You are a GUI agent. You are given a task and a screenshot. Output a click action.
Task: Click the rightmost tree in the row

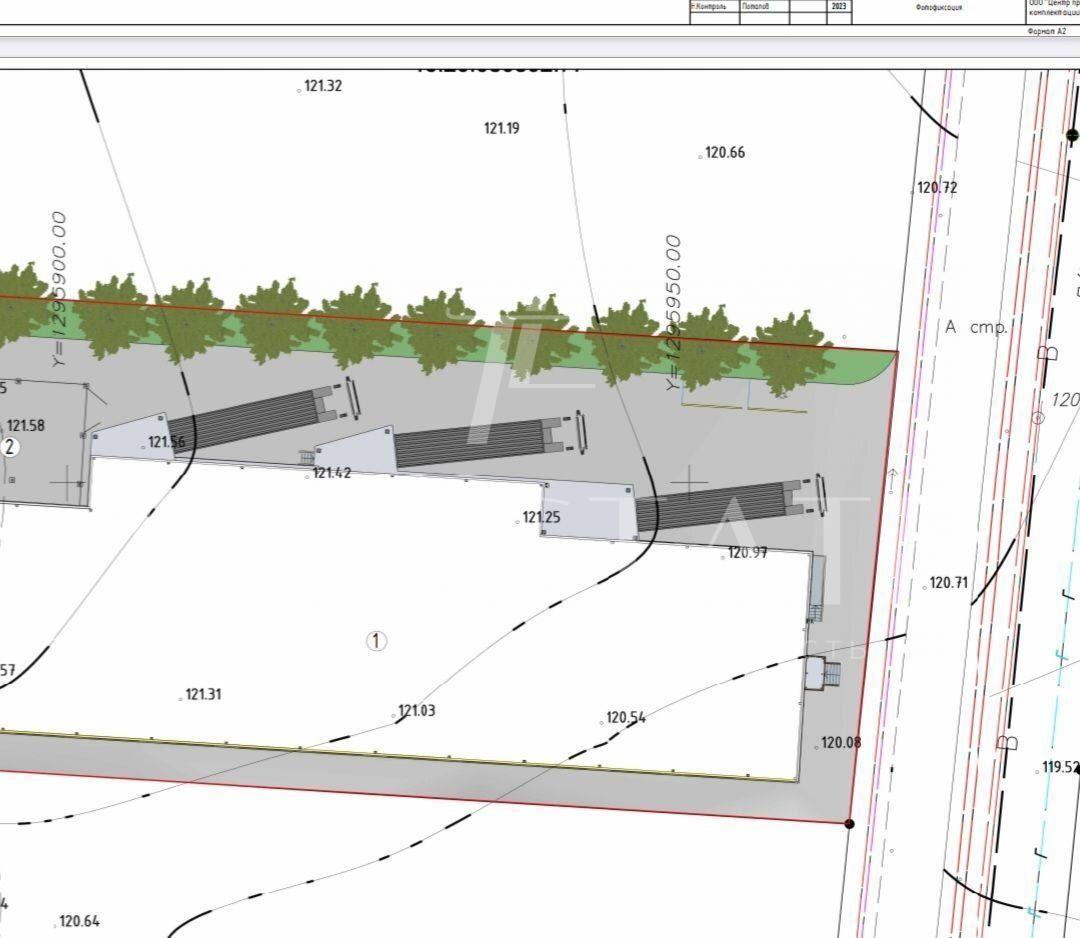(792, 352)
